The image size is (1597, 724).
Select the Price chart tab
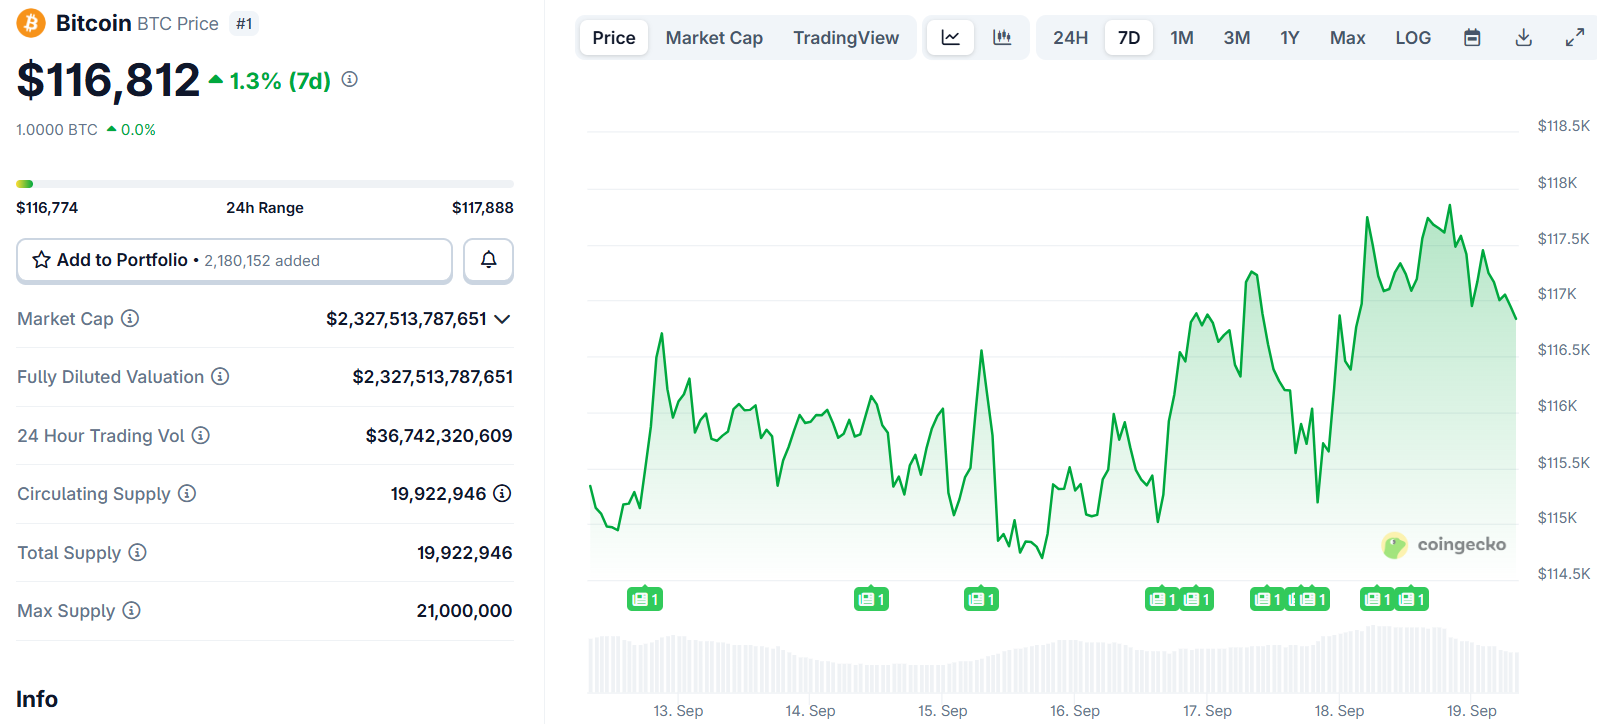[x=614, y=38]
